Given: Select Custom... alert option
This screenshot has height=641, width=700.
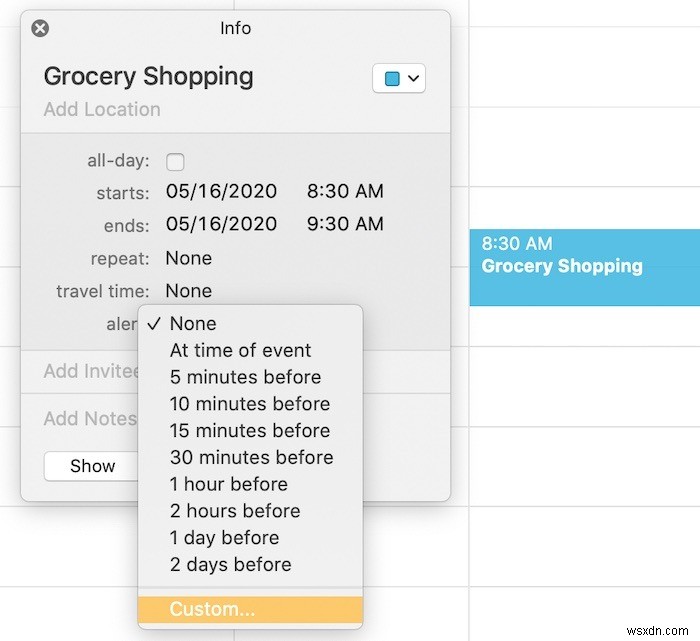Looking at the screenshot, I should [x=211, y=609].
